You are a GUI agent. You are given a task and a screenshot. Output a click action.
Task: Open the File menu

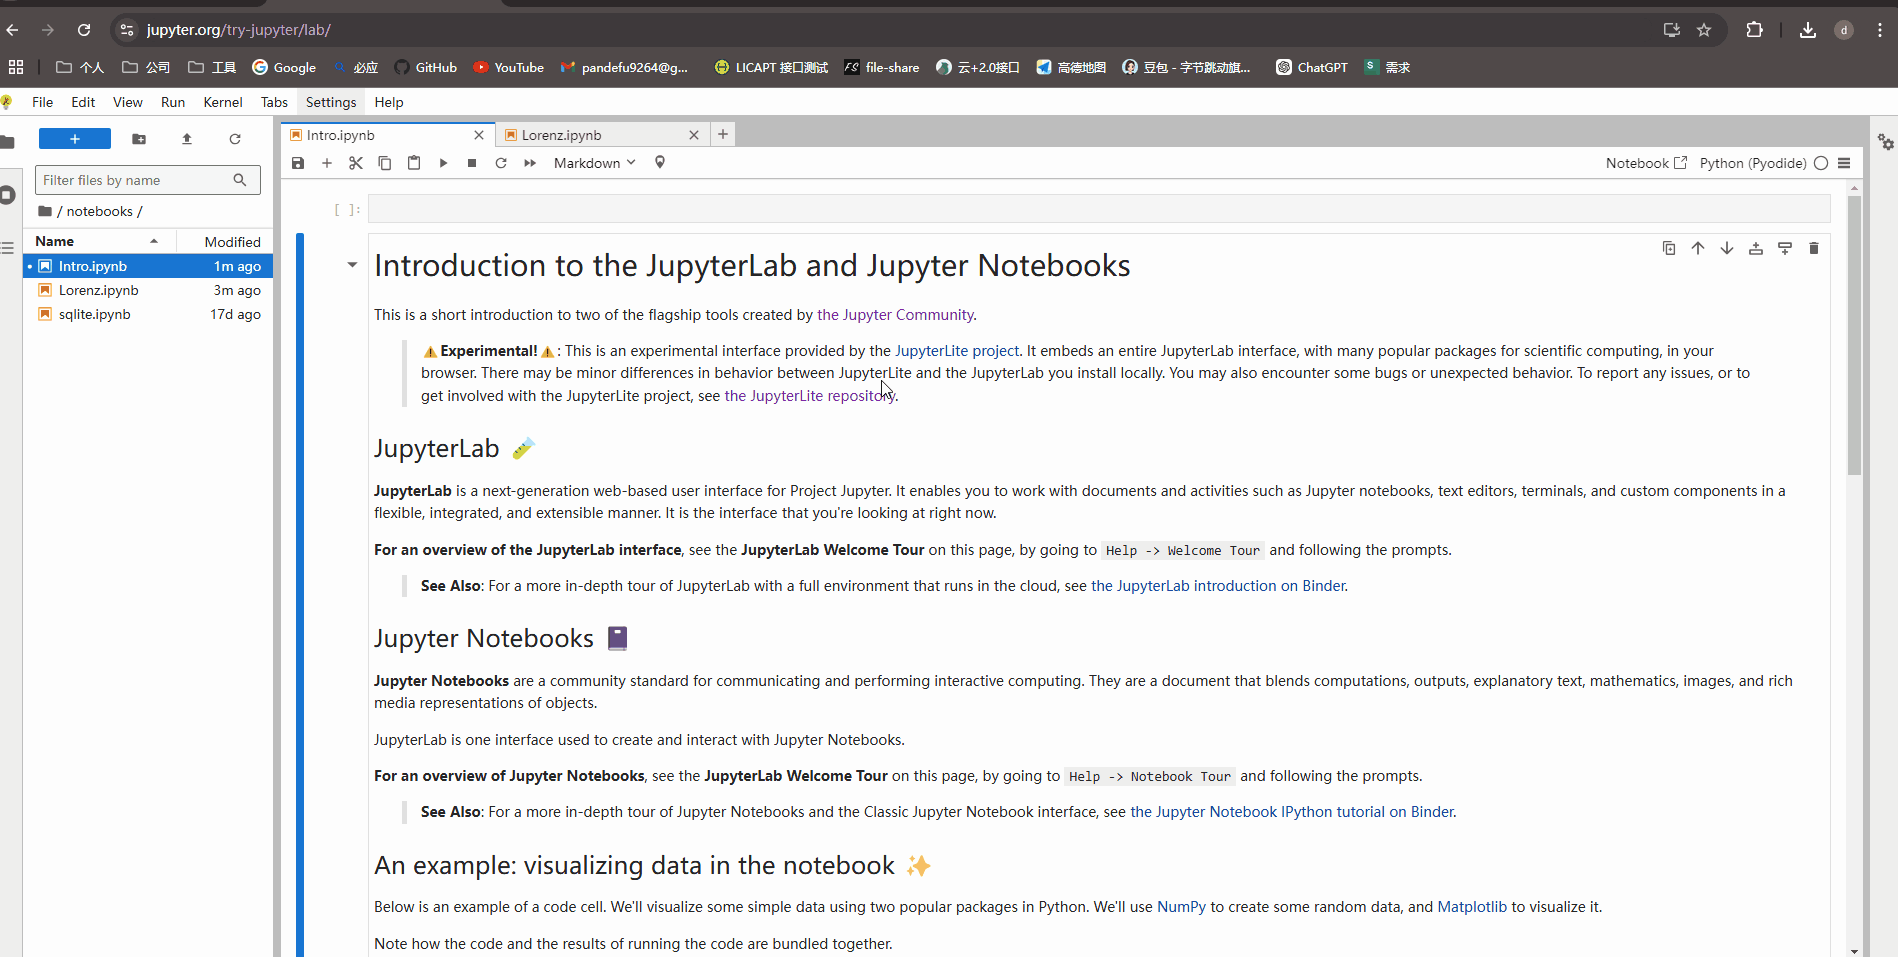tap(43, 102)
